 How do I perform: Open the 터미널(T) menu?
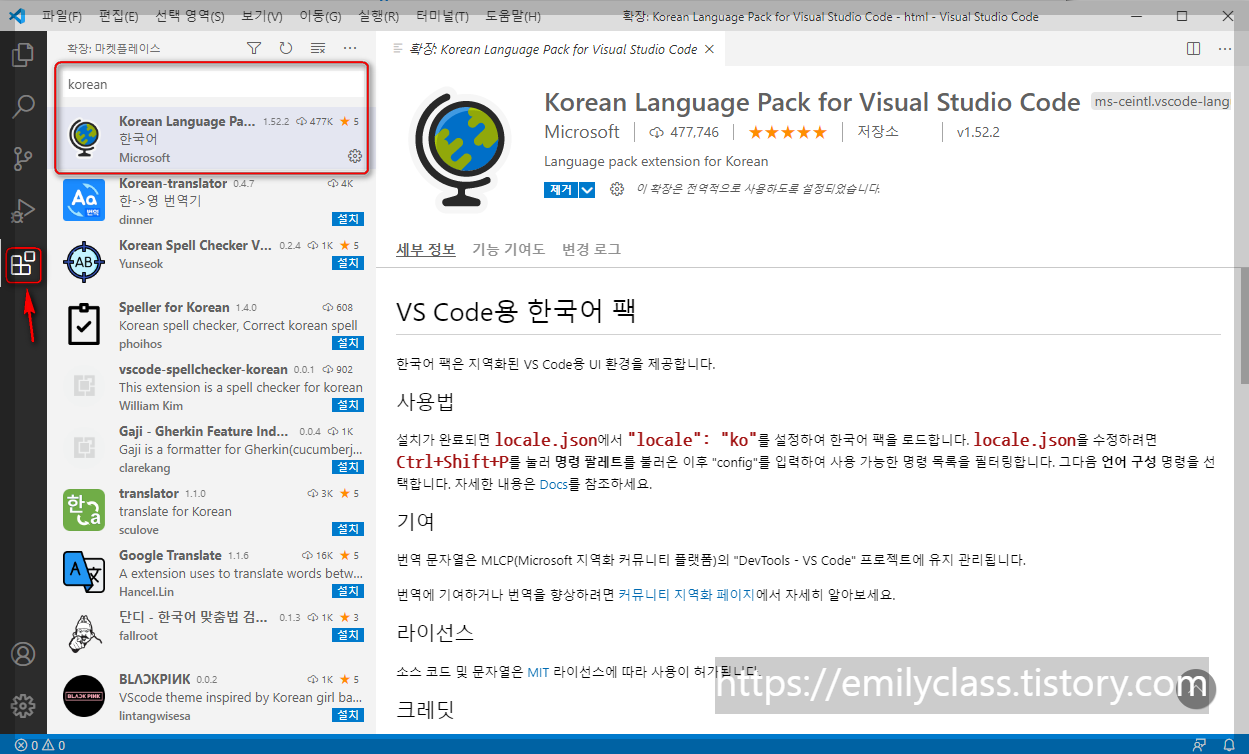[440, 17]
